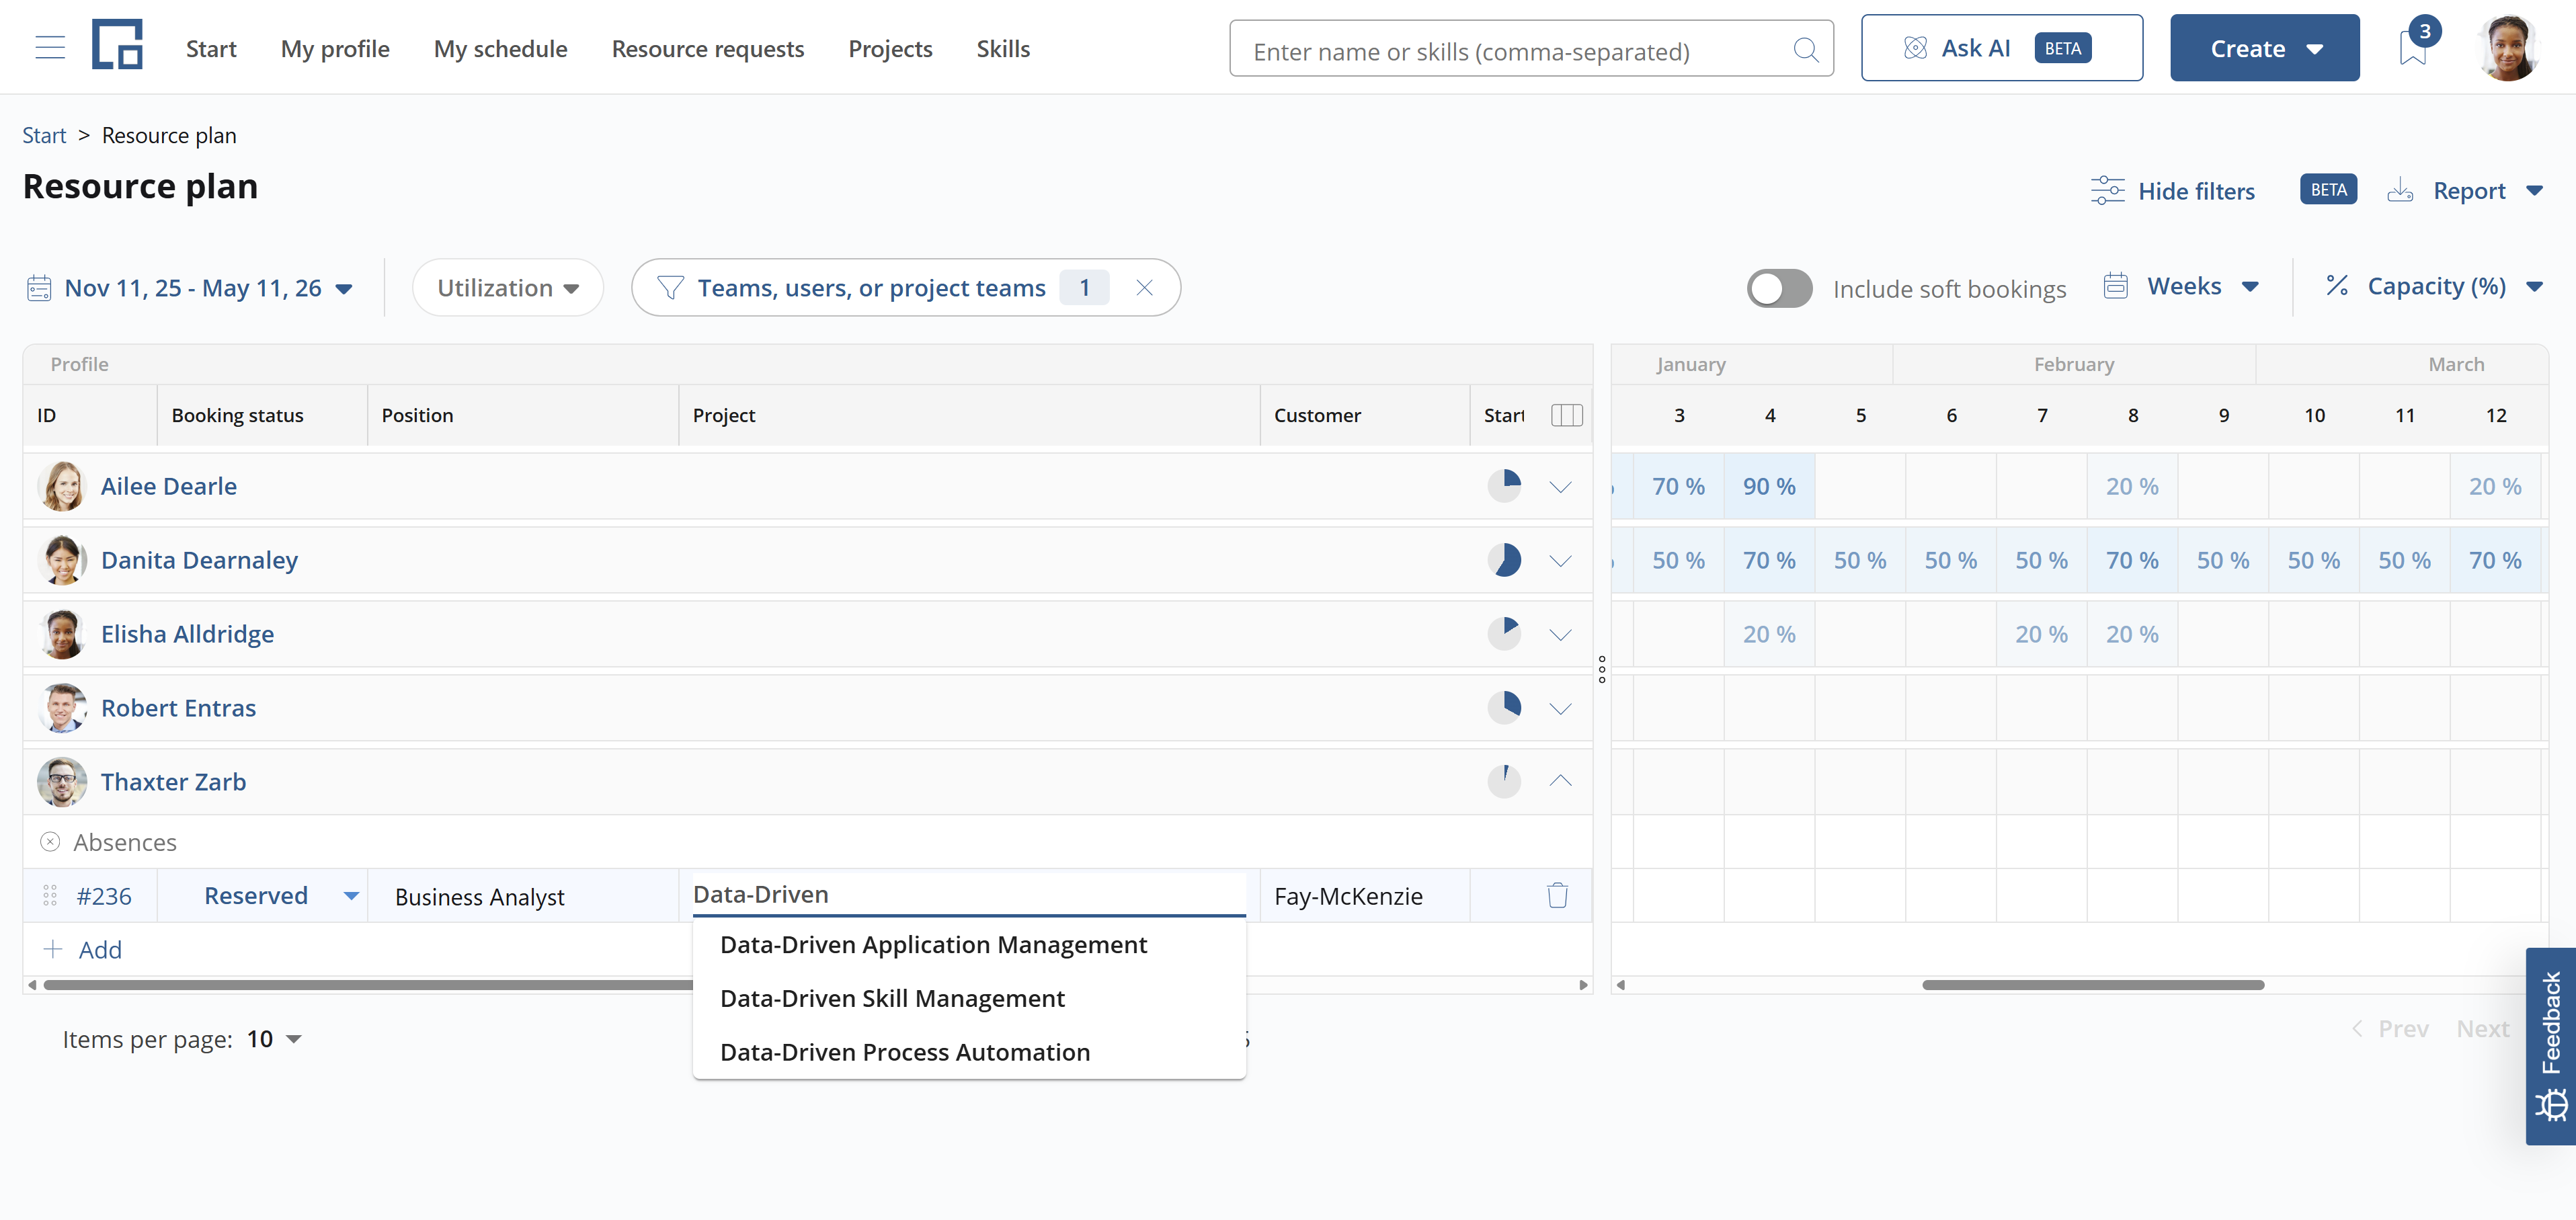Expand Robert Entras's row
The image size is (2576, 1220).
click(x=1560, y=709)
